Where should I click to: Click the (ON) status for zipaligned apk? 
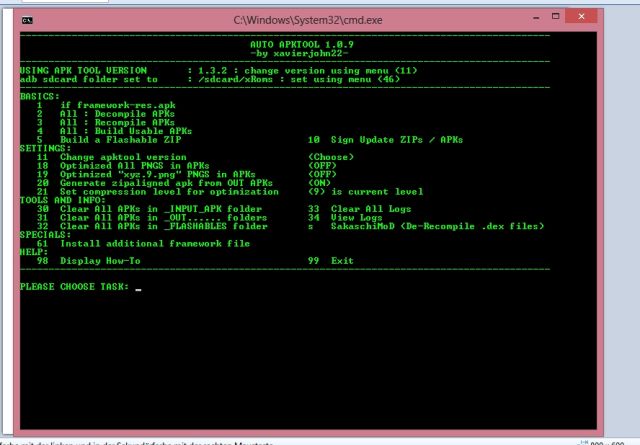pyautogui.click(x=320, y=183)
